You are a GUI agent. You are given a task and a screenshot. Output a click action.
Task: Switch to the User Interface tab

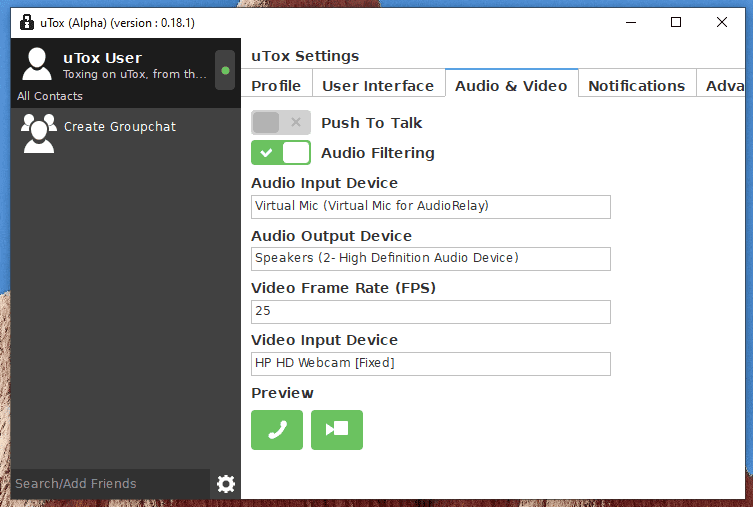click(x=378, y=85)
